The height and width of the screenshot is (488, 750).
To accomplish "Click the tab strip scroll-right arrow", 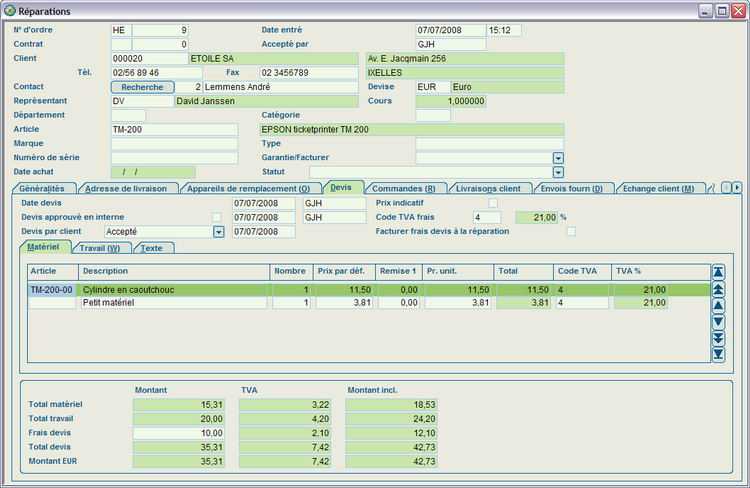I will (x=737, y=188).
